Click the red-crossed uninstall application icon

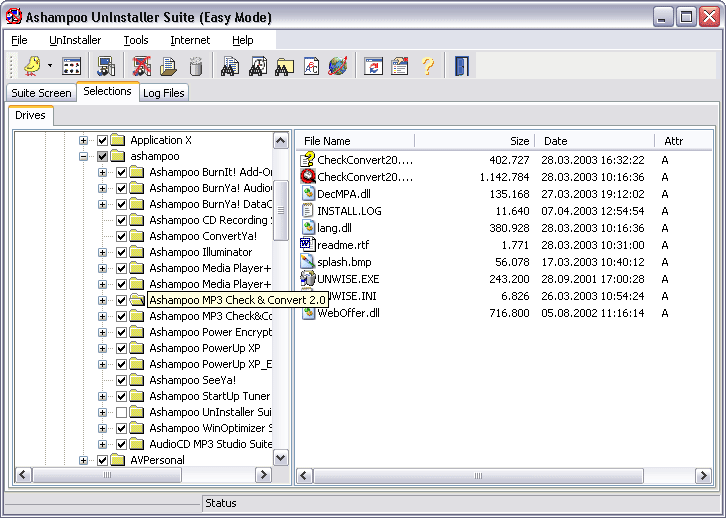pos(142,66)
